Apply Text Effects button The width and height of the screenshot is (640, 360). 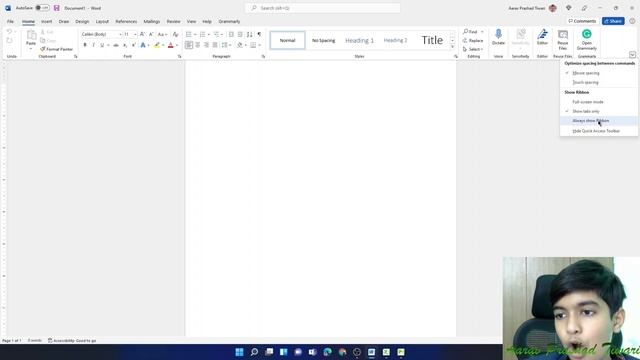click(143, 45)
